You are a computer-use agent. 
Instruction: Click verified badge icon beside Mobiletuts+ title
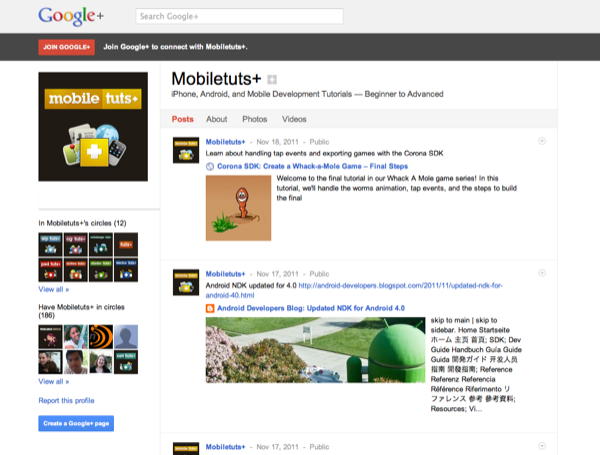pos(272,80)
